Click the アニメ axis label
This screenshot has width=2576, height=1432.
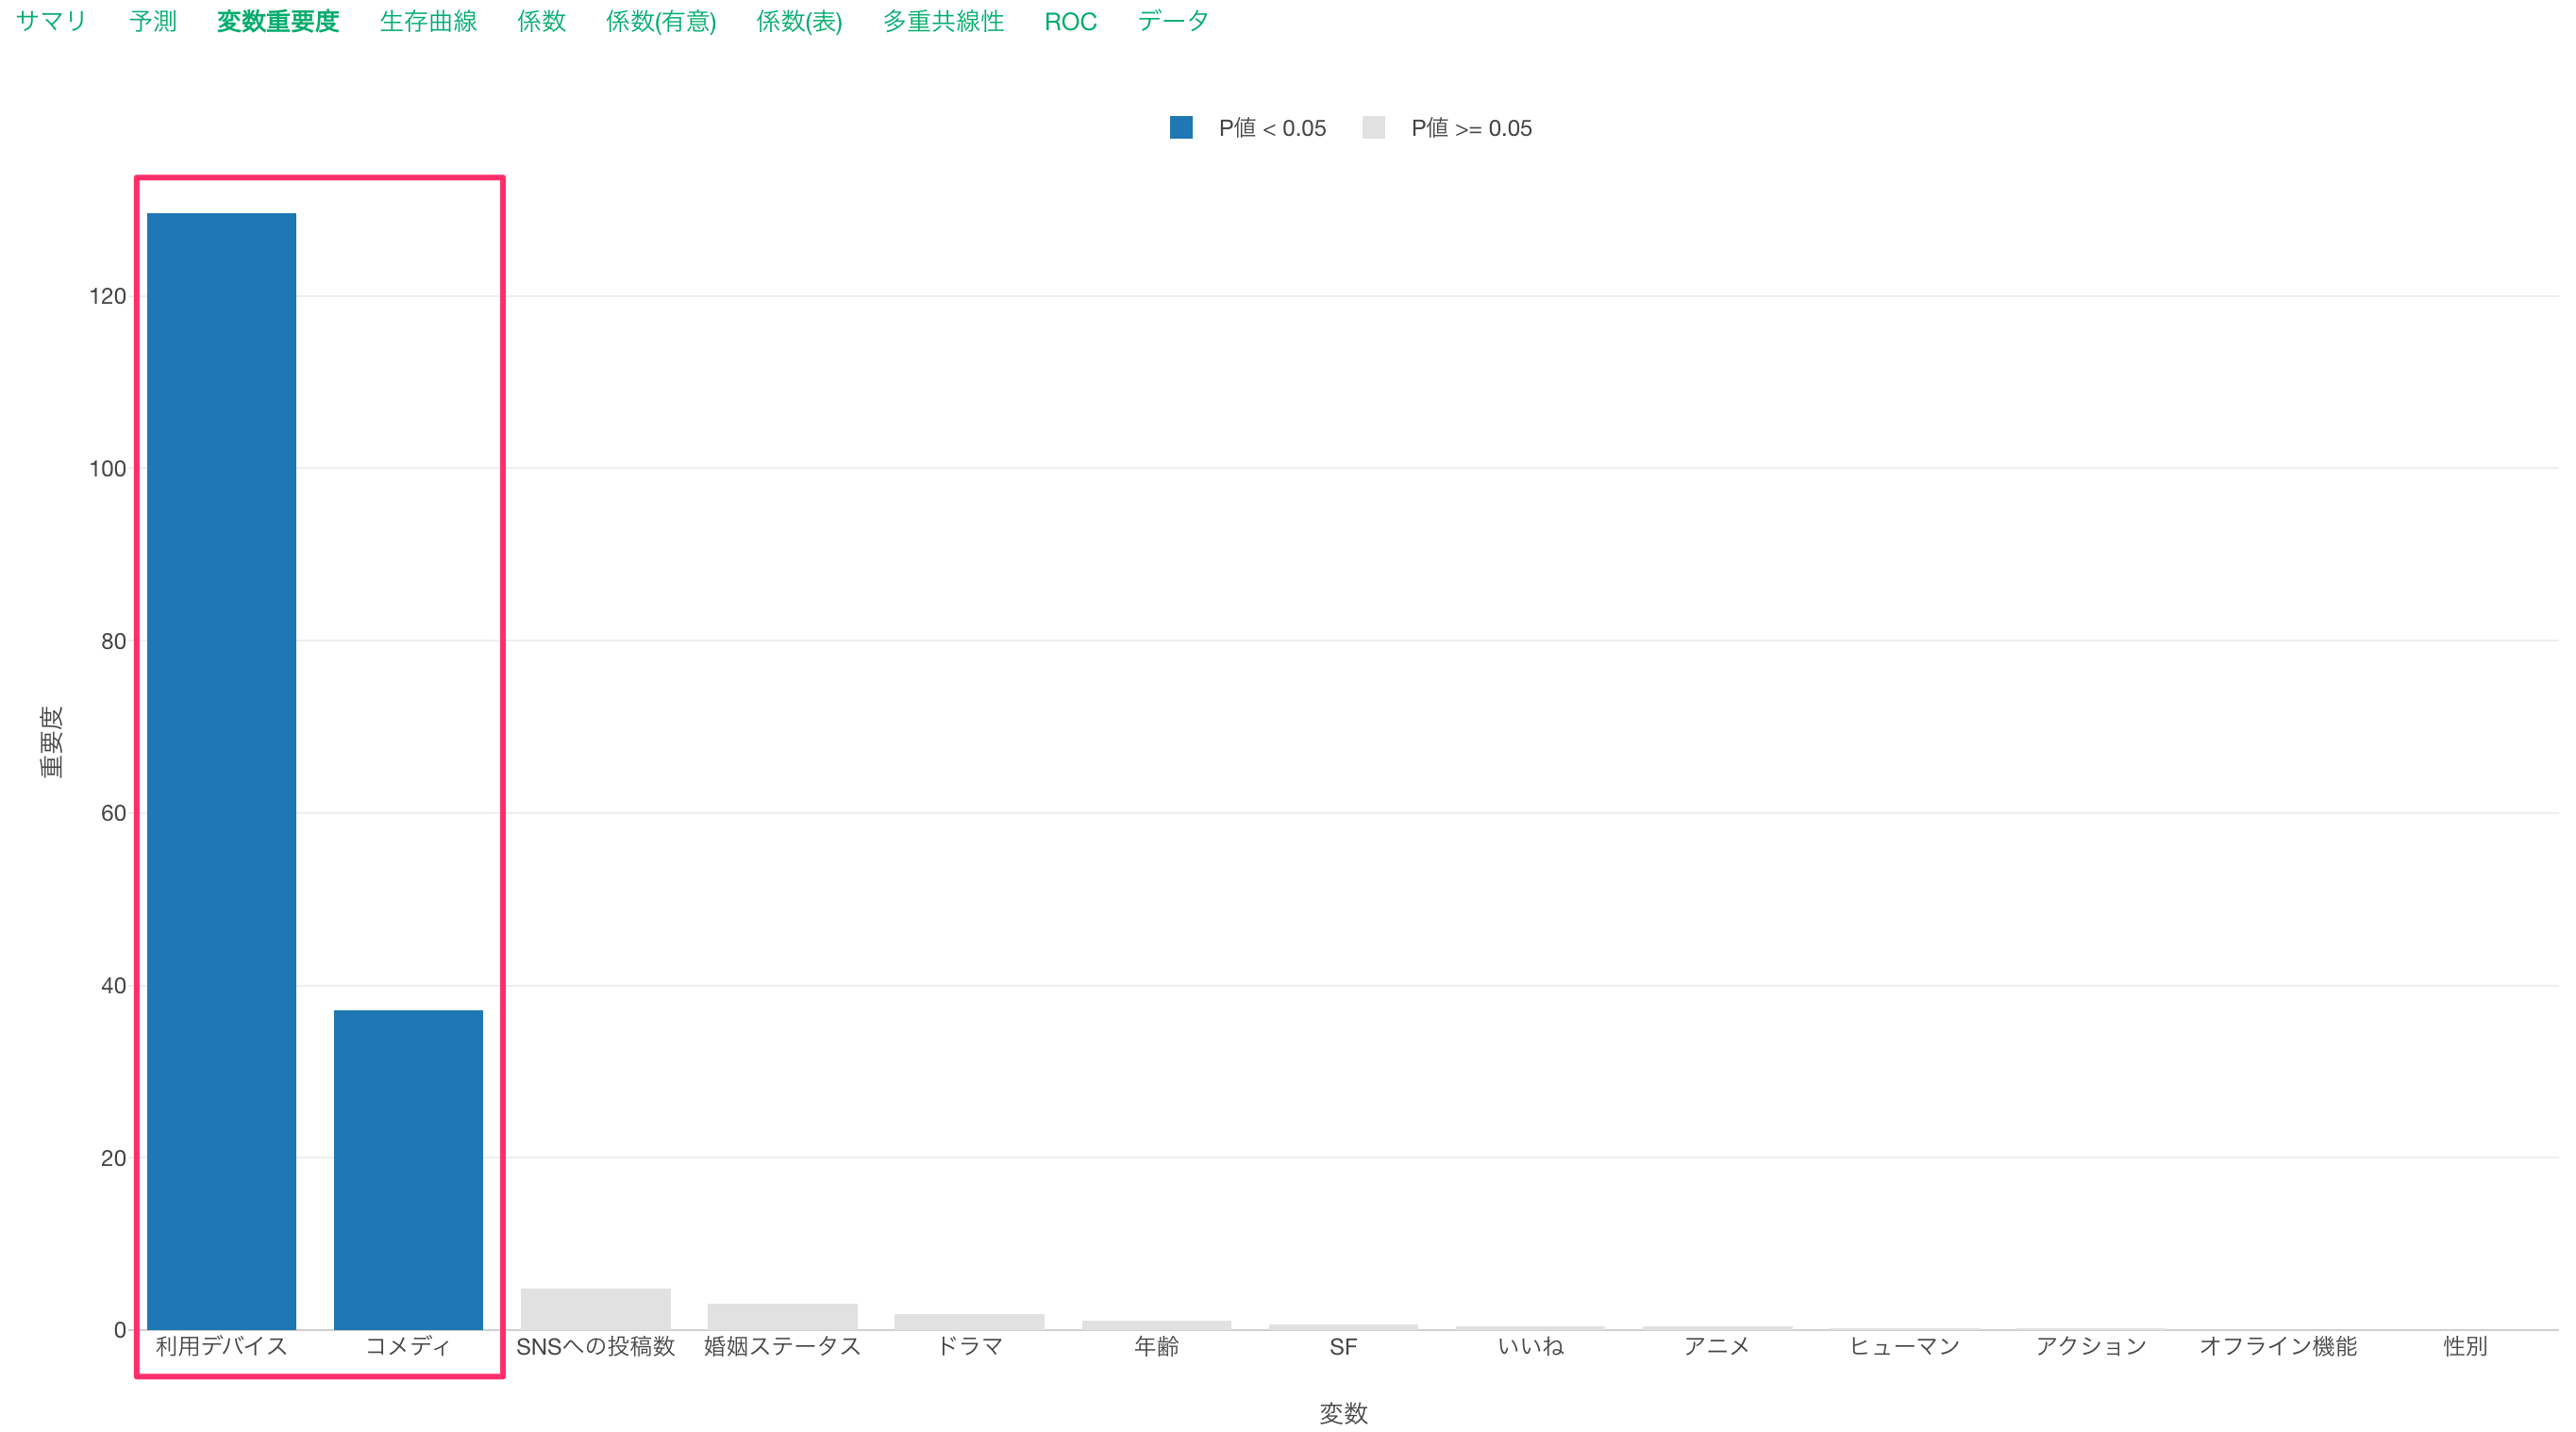1717,1346
